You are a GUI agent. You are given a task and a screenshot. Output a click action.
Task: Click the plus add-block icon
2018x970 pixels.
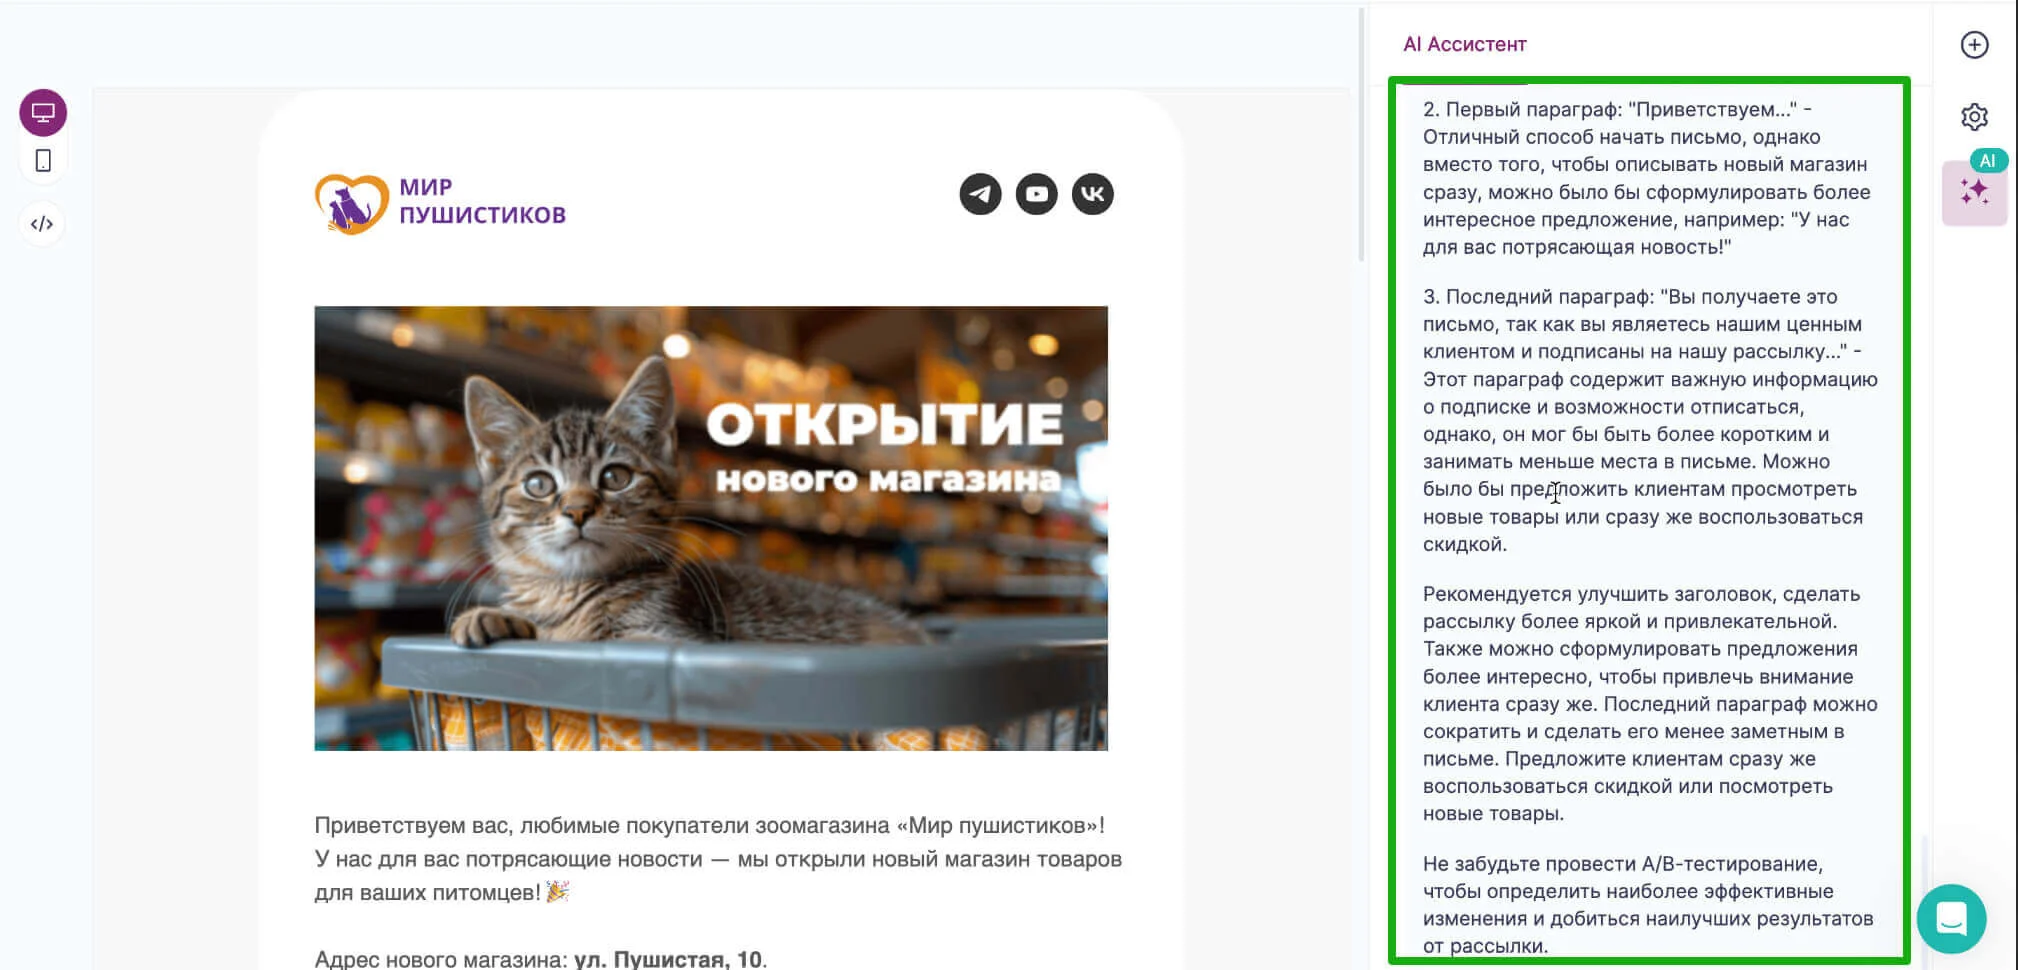[x=1974, y=45]
